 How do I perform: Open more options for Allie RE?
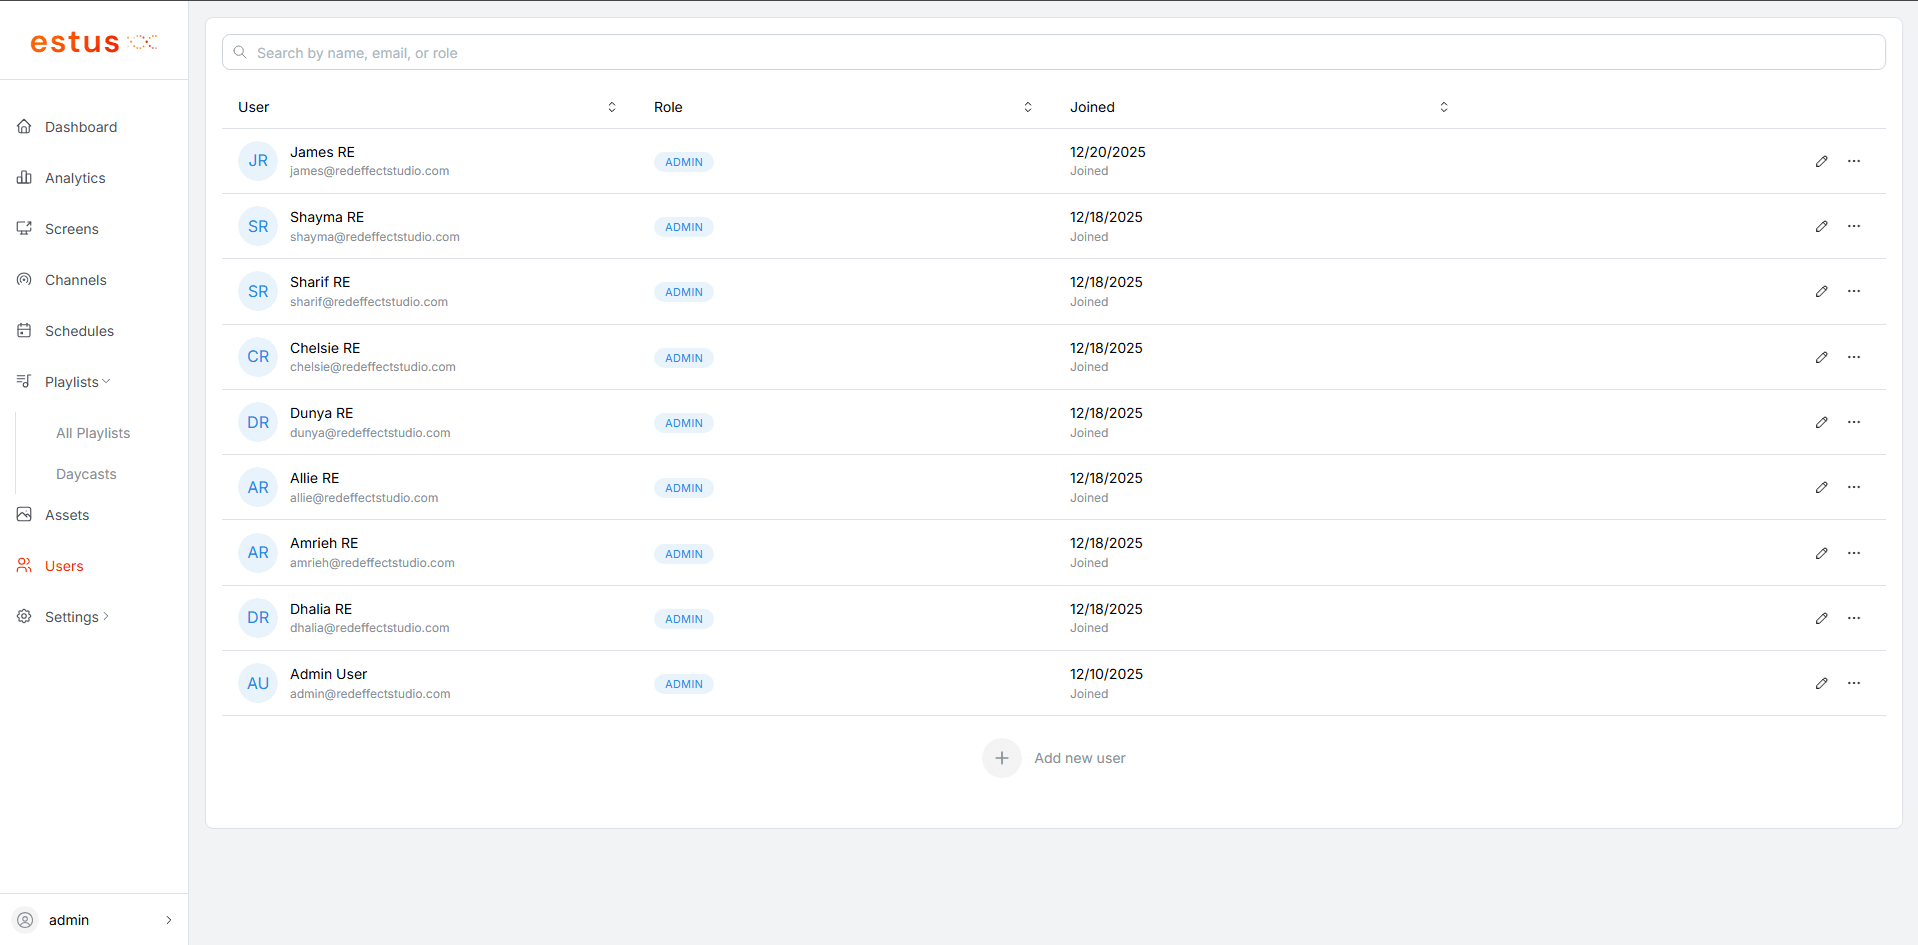tap(1854, 487)
